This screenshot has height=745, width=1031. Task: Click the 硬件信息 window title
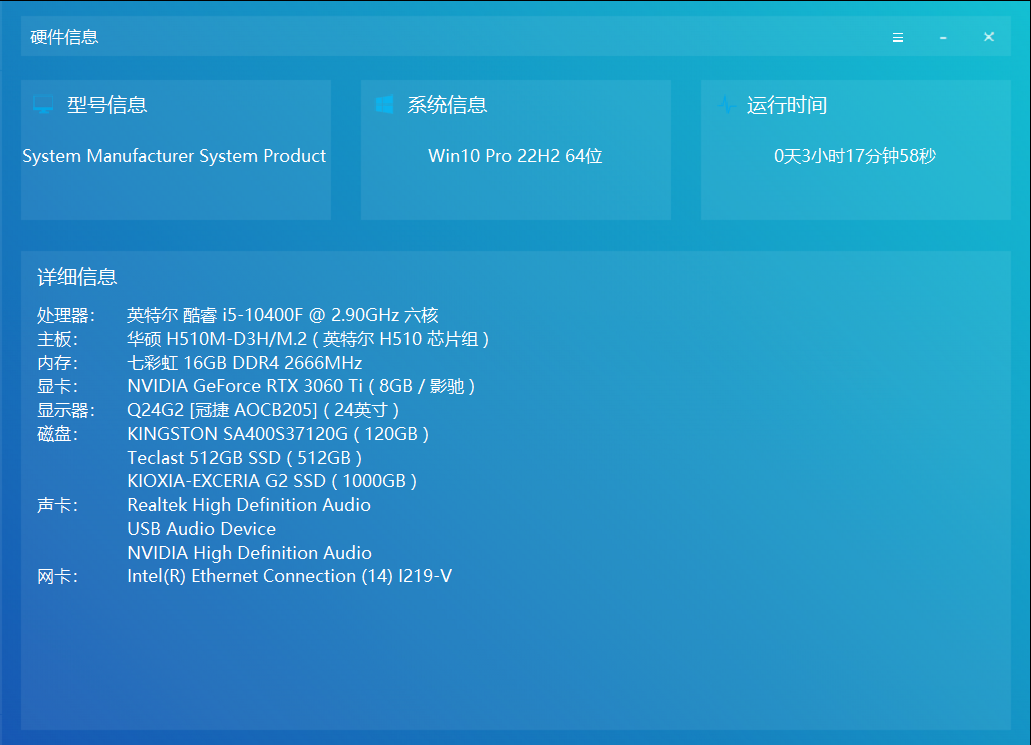point(64,37)
